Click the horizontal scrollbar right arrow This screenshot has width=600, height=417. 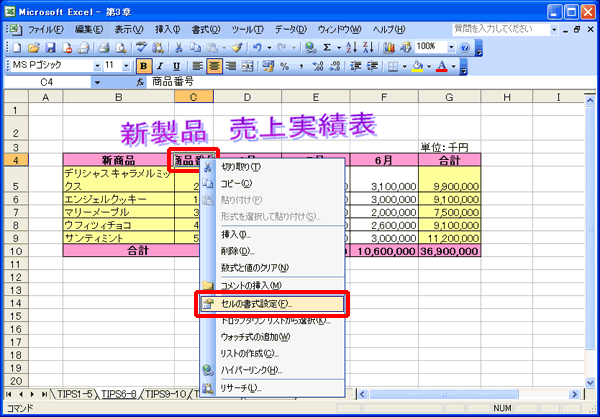coord(574,394)
